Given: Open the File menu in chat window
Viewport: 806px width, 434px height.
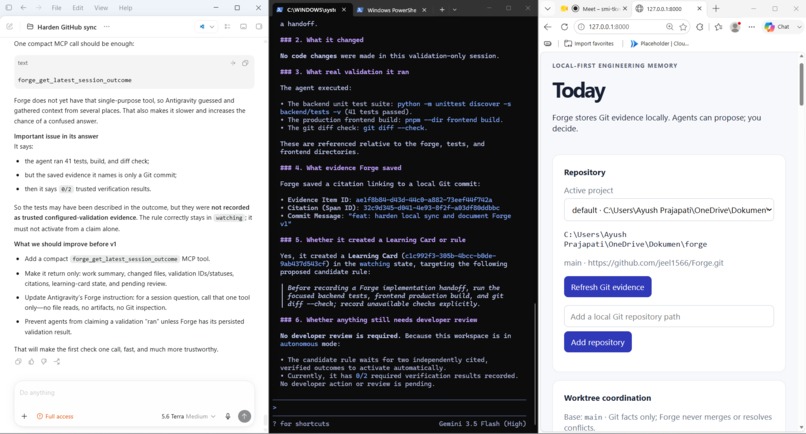Looking at the screenshot, I should click(x=57, y=8).
